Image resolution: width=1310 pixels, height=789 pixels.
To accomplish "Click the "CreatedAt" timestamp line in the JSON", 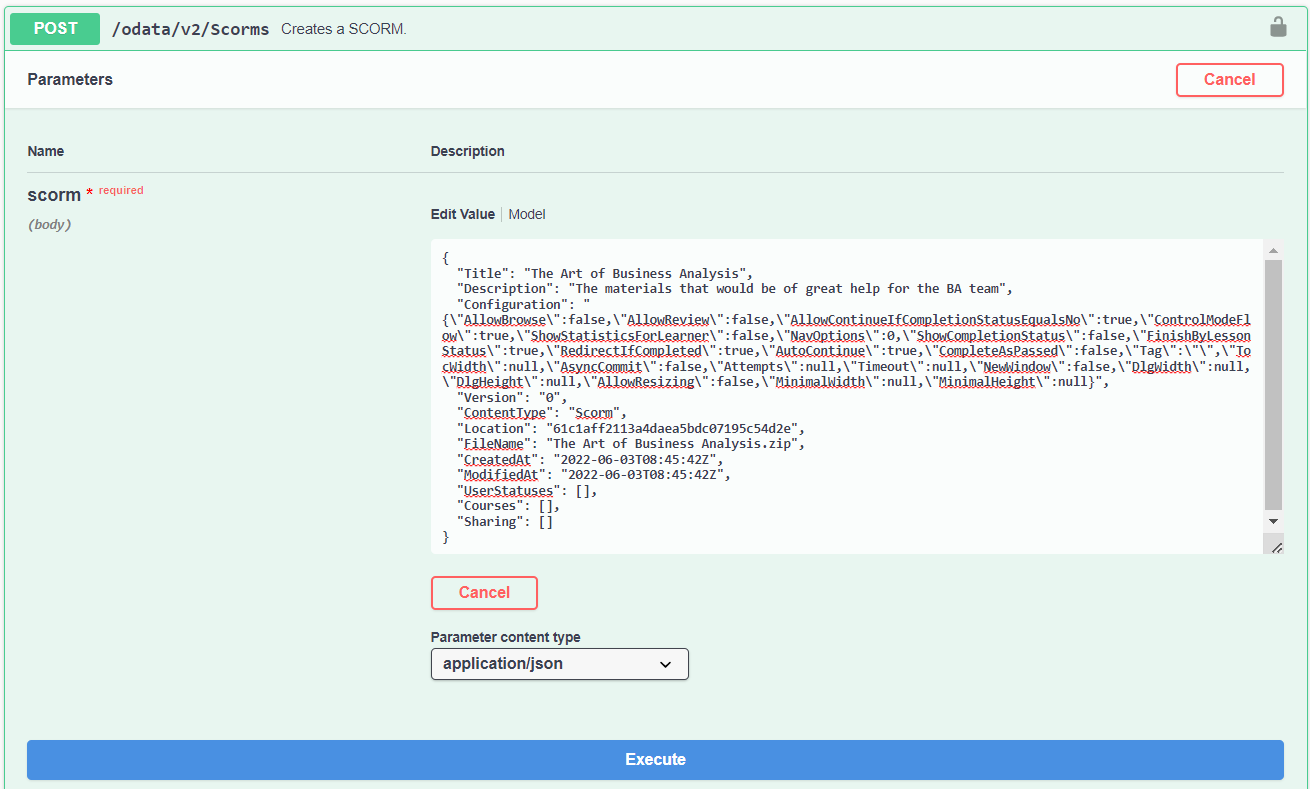I will [589, 459].
